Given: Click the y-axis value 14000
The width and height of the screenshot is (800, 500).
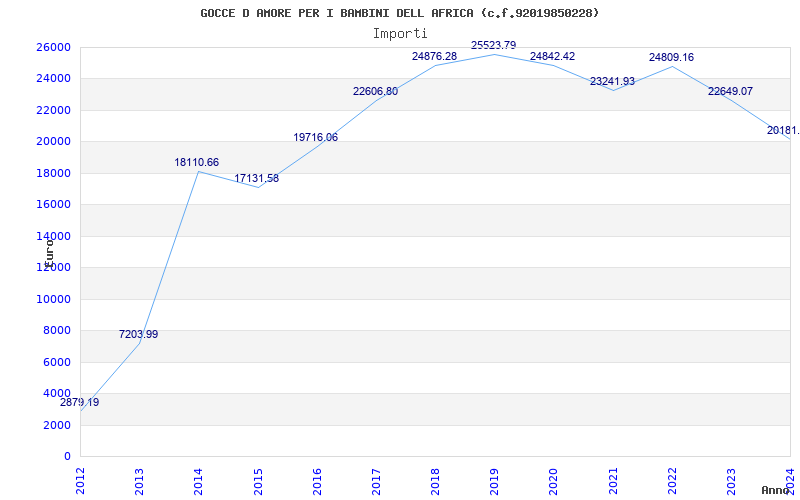Looking at the screenshot, I should tap(53, 236).
